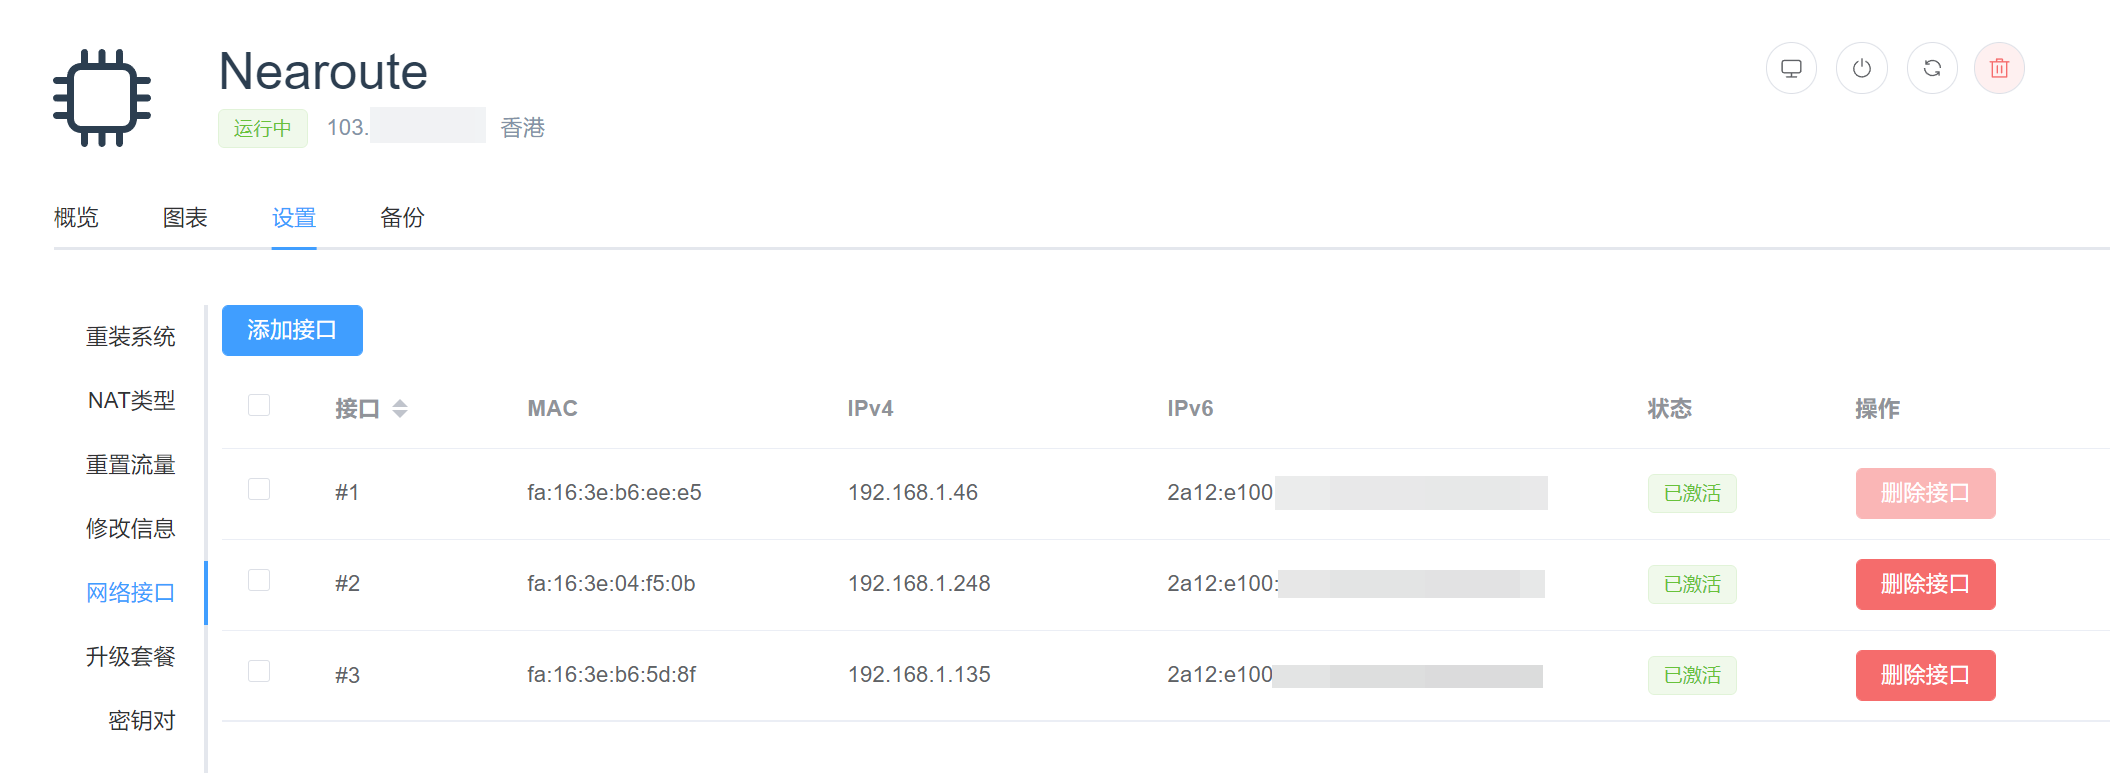Screen dimensions: 2126x773
Task: Click the CPU chip server icon
Action: [102, 98]
